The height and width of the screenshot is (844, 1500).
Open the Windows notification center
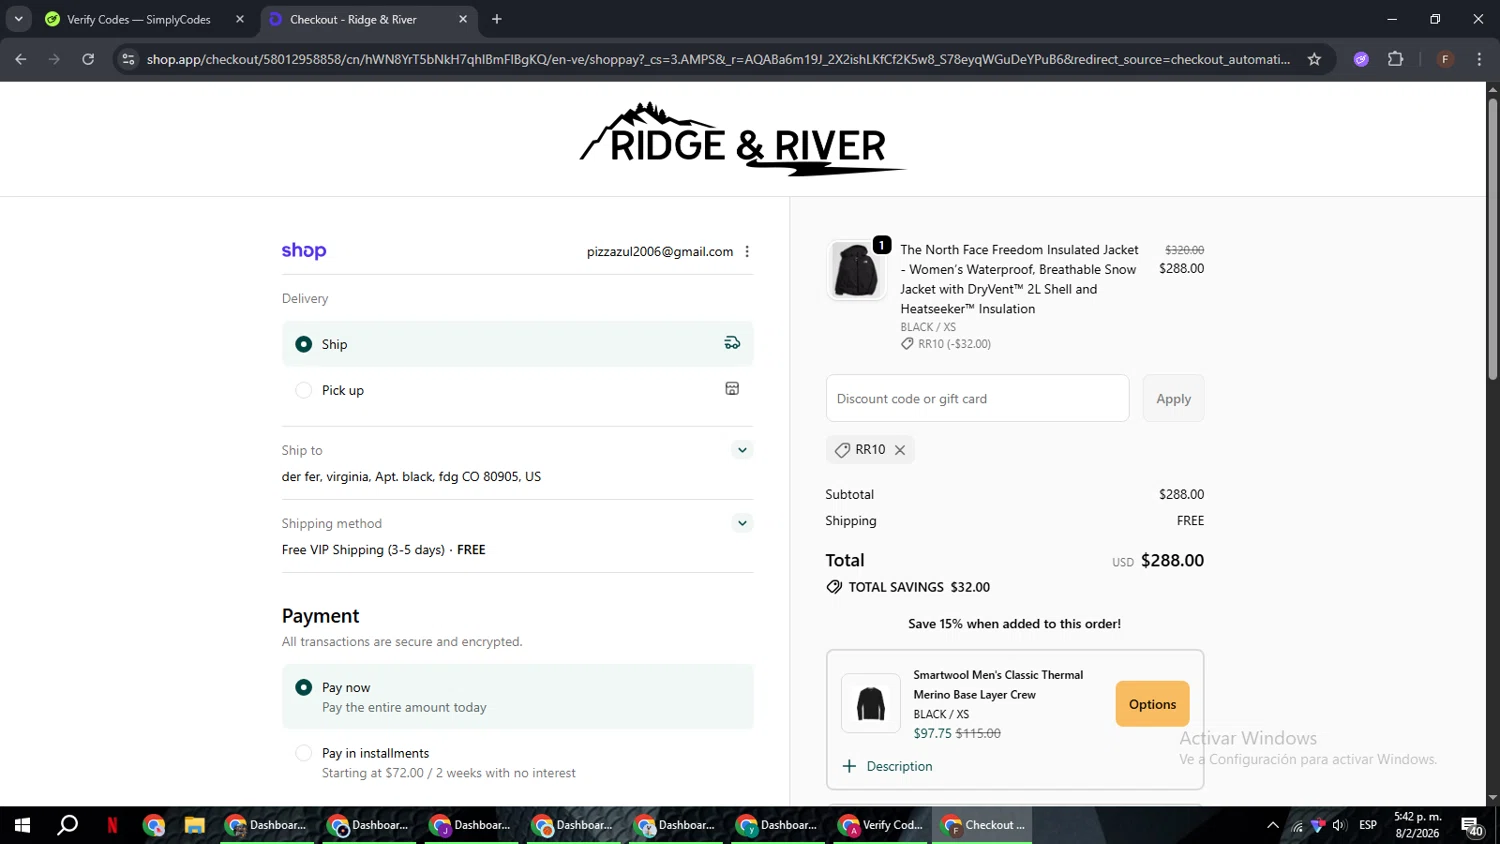[x=1472, y=826]
